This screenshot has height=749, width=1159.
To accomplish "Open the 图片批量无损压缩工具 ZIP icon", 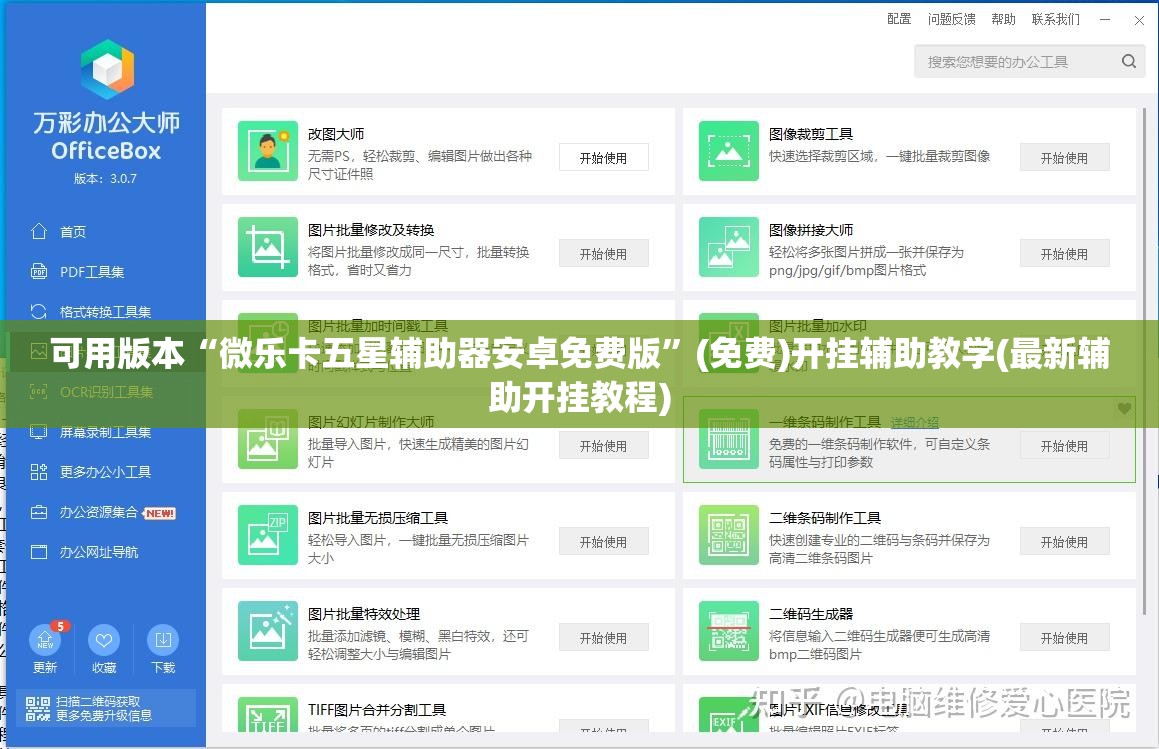I will tap(268, 535).
